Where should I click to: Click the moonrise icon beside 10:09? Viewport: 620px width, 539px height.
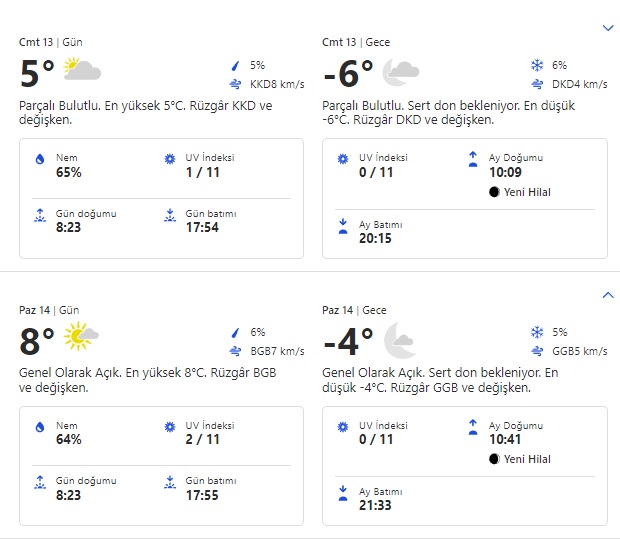473,159
